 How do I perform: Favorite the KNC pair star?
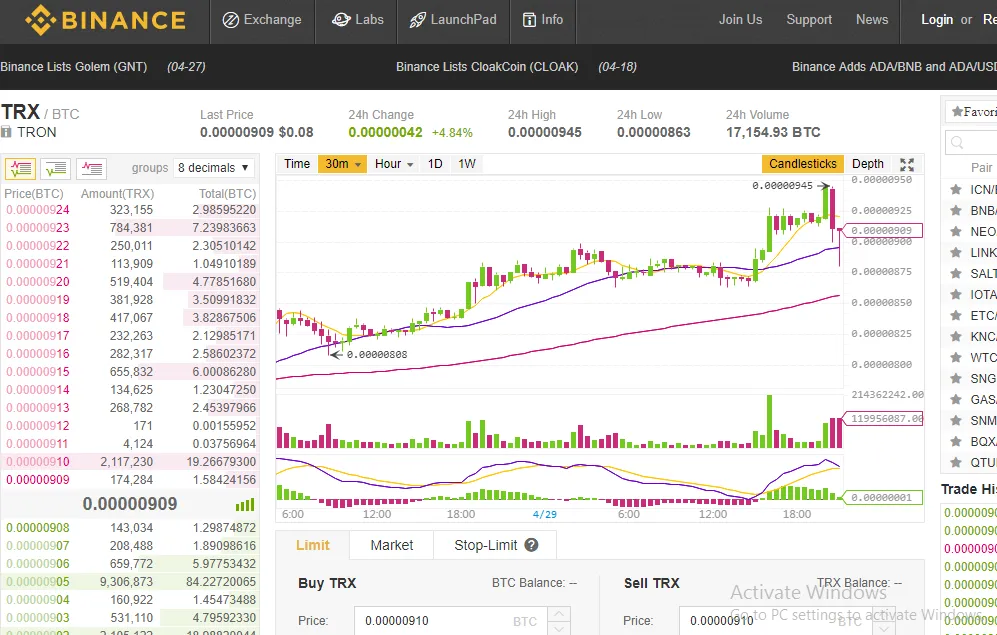click(955, 336)
